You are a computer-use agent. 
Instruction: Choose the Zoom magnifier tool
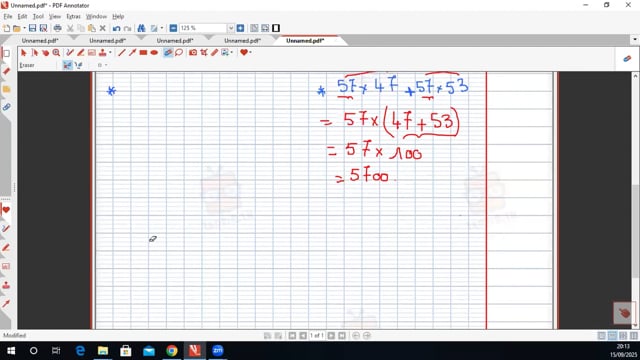pos(56,53)
